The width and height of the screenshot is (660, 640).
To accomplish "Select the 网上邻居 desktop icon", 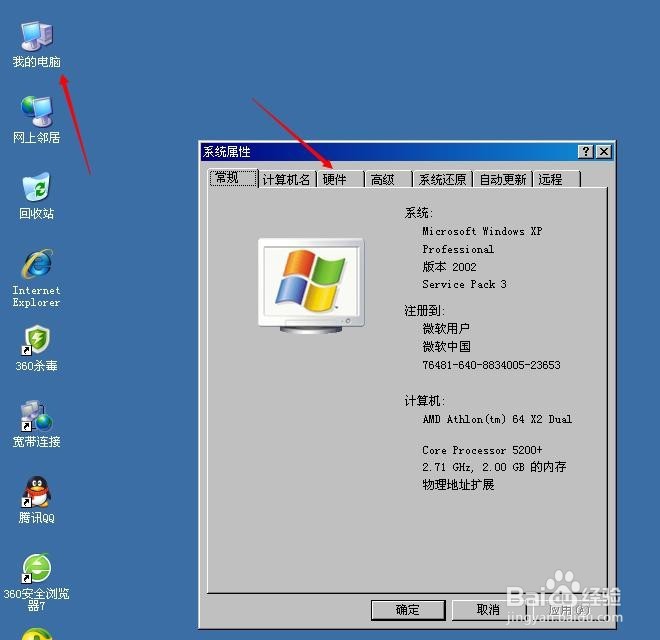I will (x=37, y=120).
